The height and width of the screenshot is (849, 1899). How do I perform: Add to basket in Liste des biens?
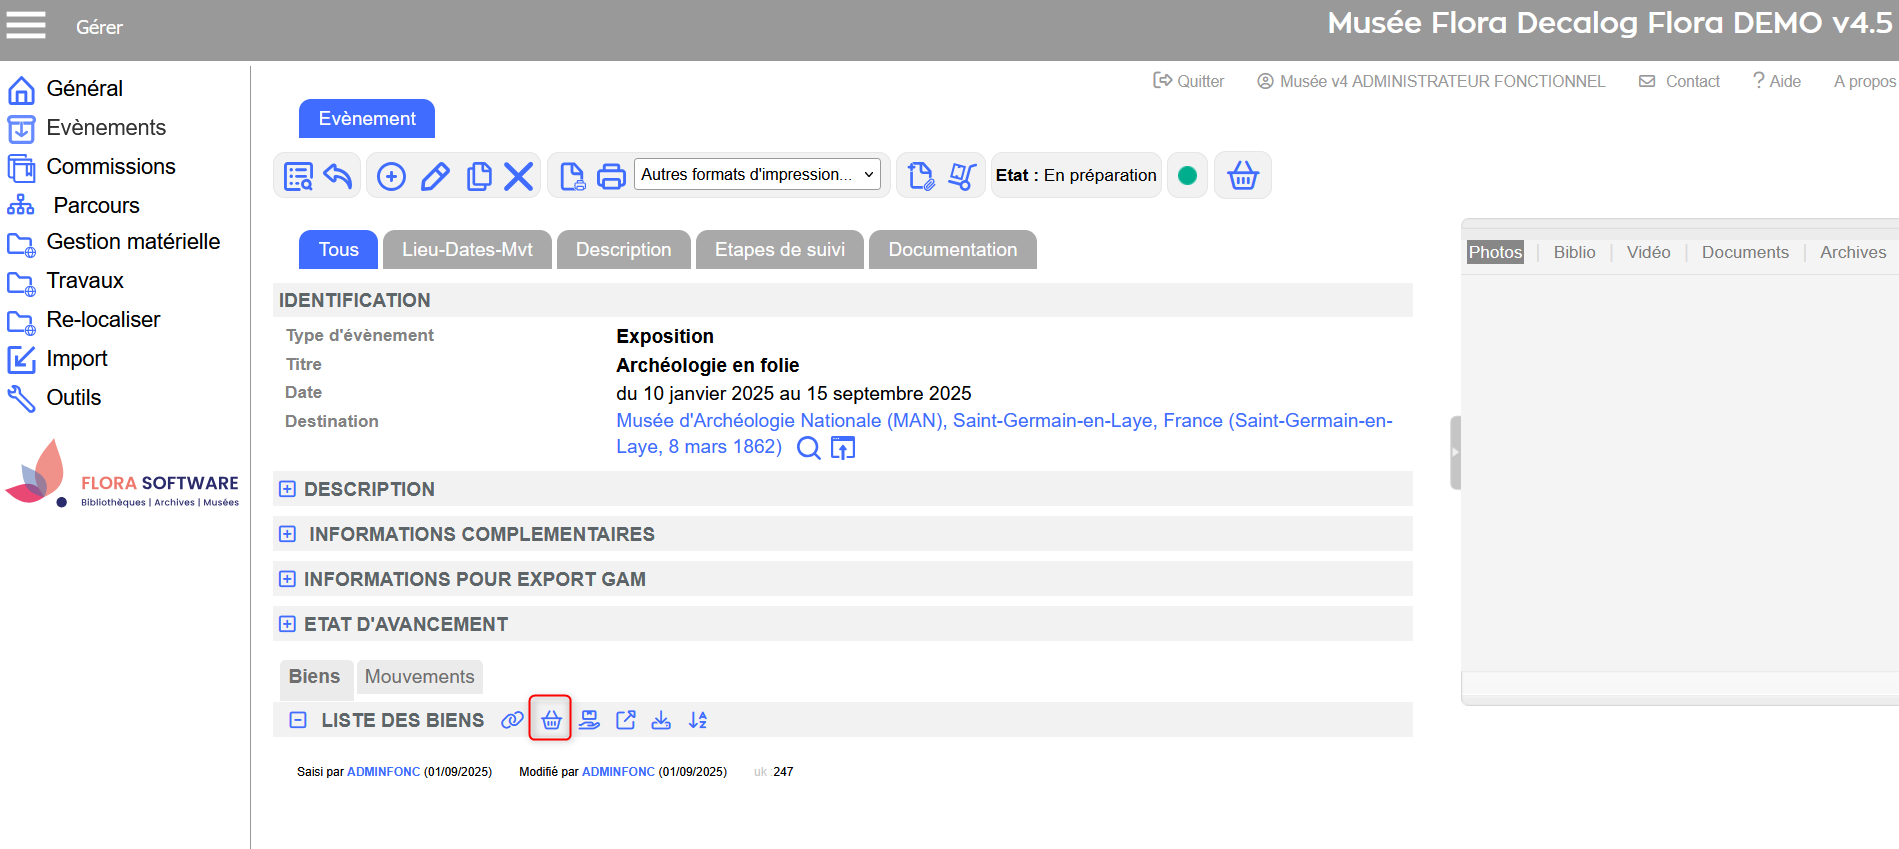[551, 720]
